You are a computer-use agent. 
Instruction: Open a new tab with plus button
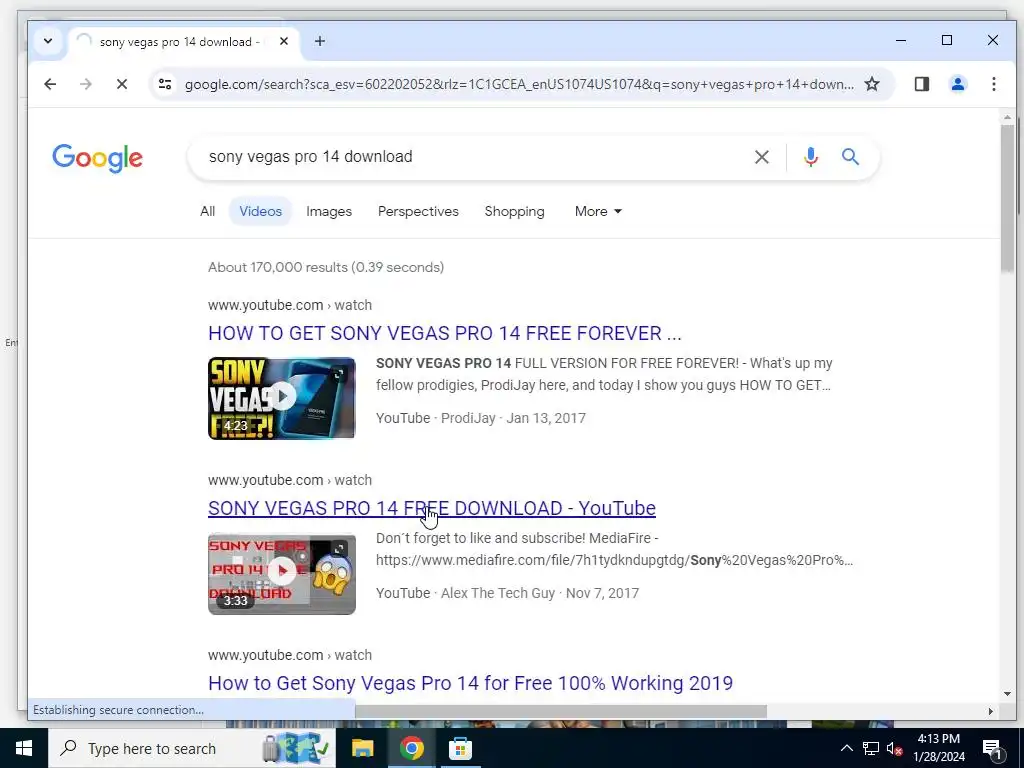(319, 41)
